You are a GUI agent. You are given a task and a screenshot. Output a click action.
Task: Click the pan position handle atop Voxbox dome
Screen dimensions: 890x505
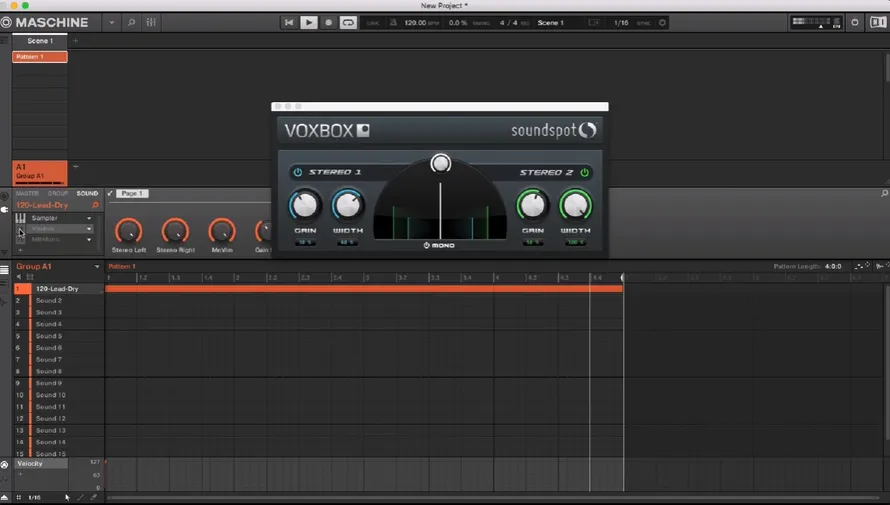(x=440, y=163)
